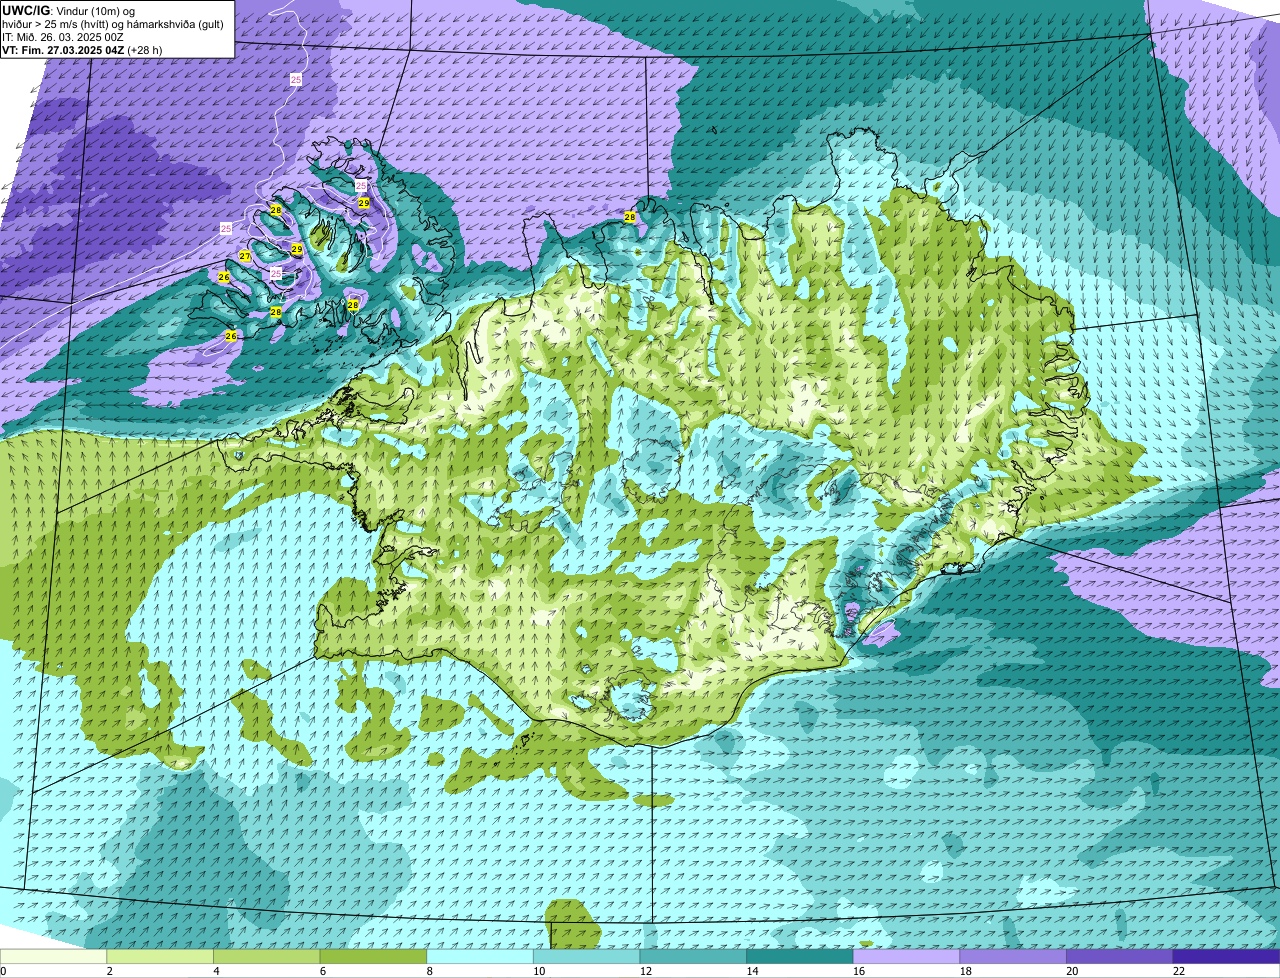The width and height of the screenshot is (1280, 978).
Task: Click the yellow "29" marker just beneath a 25 label
Action: point(364,203)
